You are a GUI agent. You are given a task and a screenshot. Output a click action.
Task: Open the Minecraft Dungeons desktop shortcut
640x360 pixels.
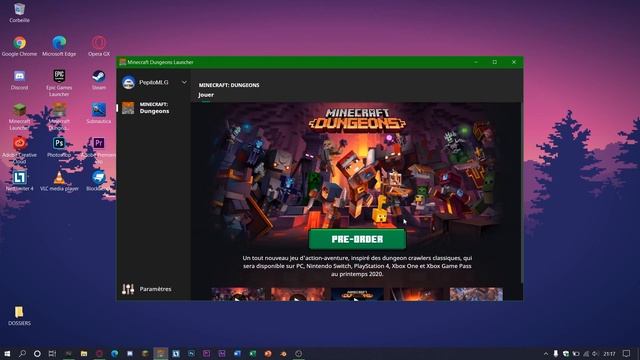[59, 116]
